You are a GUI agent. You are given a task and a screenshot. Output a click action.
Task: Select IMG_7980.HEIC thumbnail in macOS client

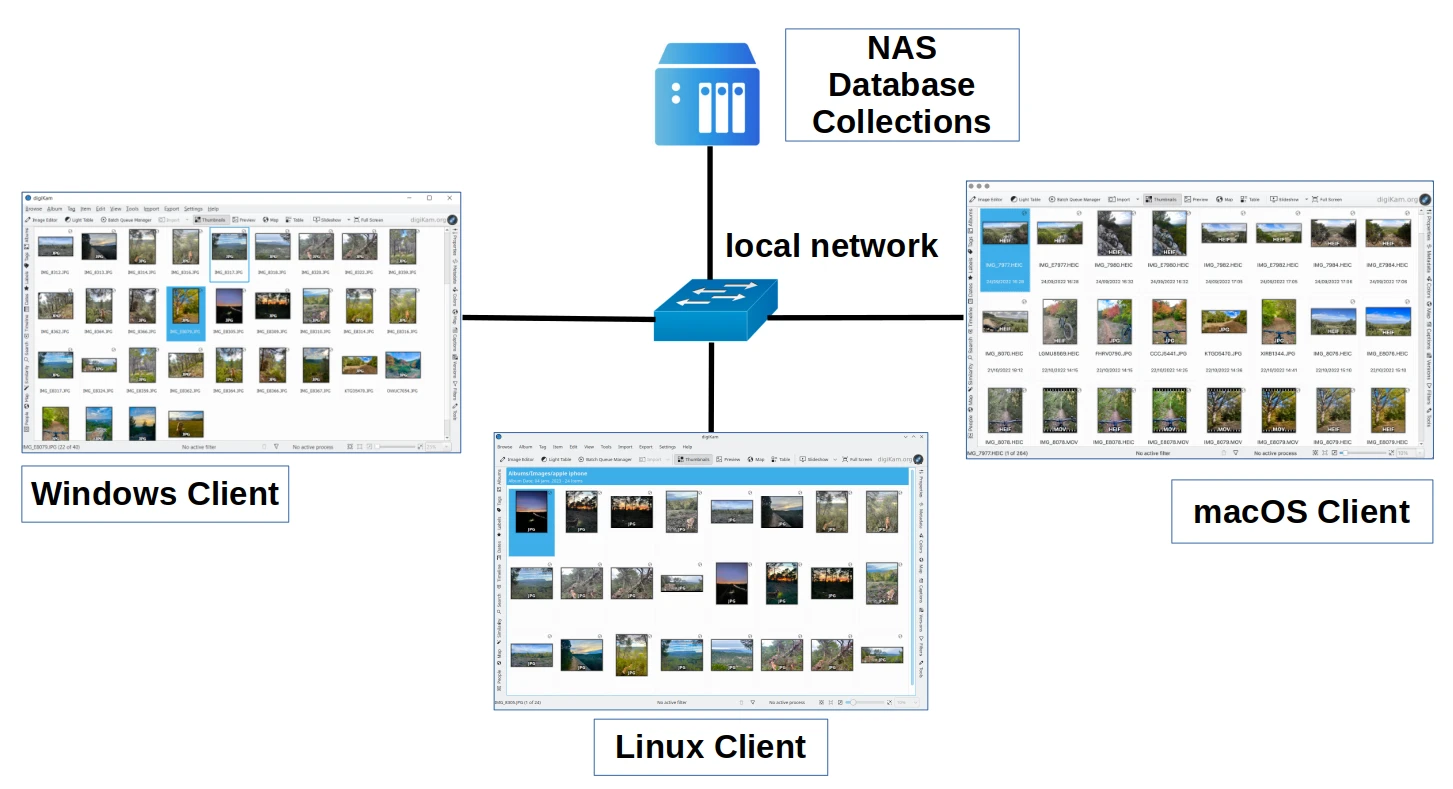[1111, 233]
